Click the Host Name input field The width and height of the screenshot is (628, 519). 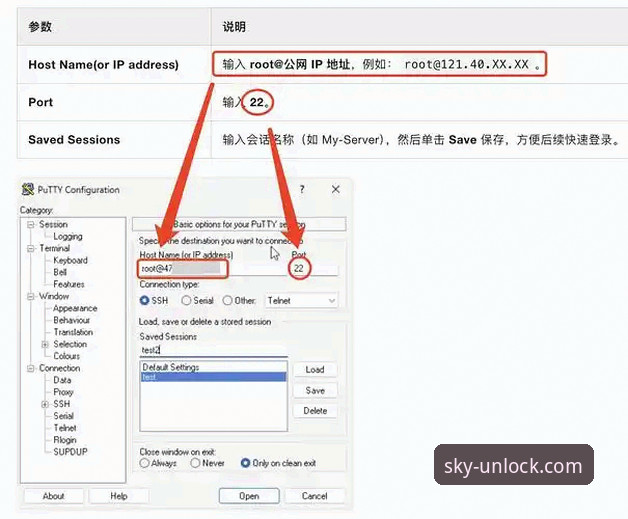coord(213,268)
